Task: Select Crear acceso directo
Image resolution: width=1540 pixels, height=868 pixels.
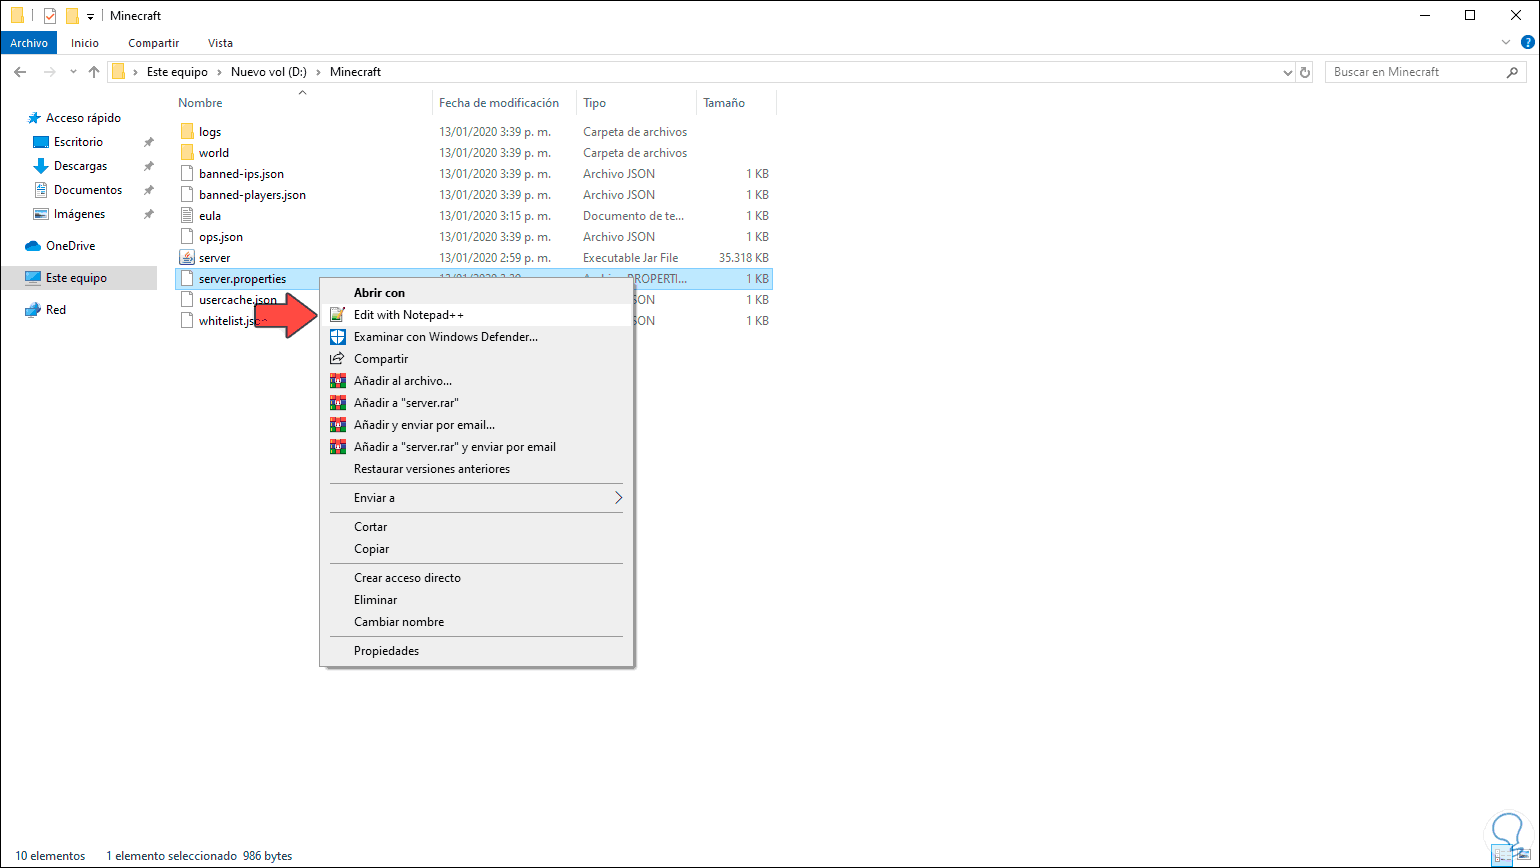Action: pos(476,578)
